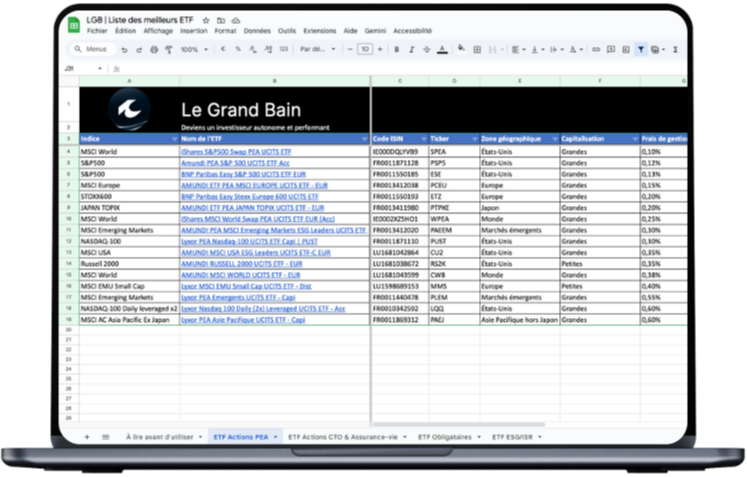Decrease font size with minus button

[x=350, y=49]
